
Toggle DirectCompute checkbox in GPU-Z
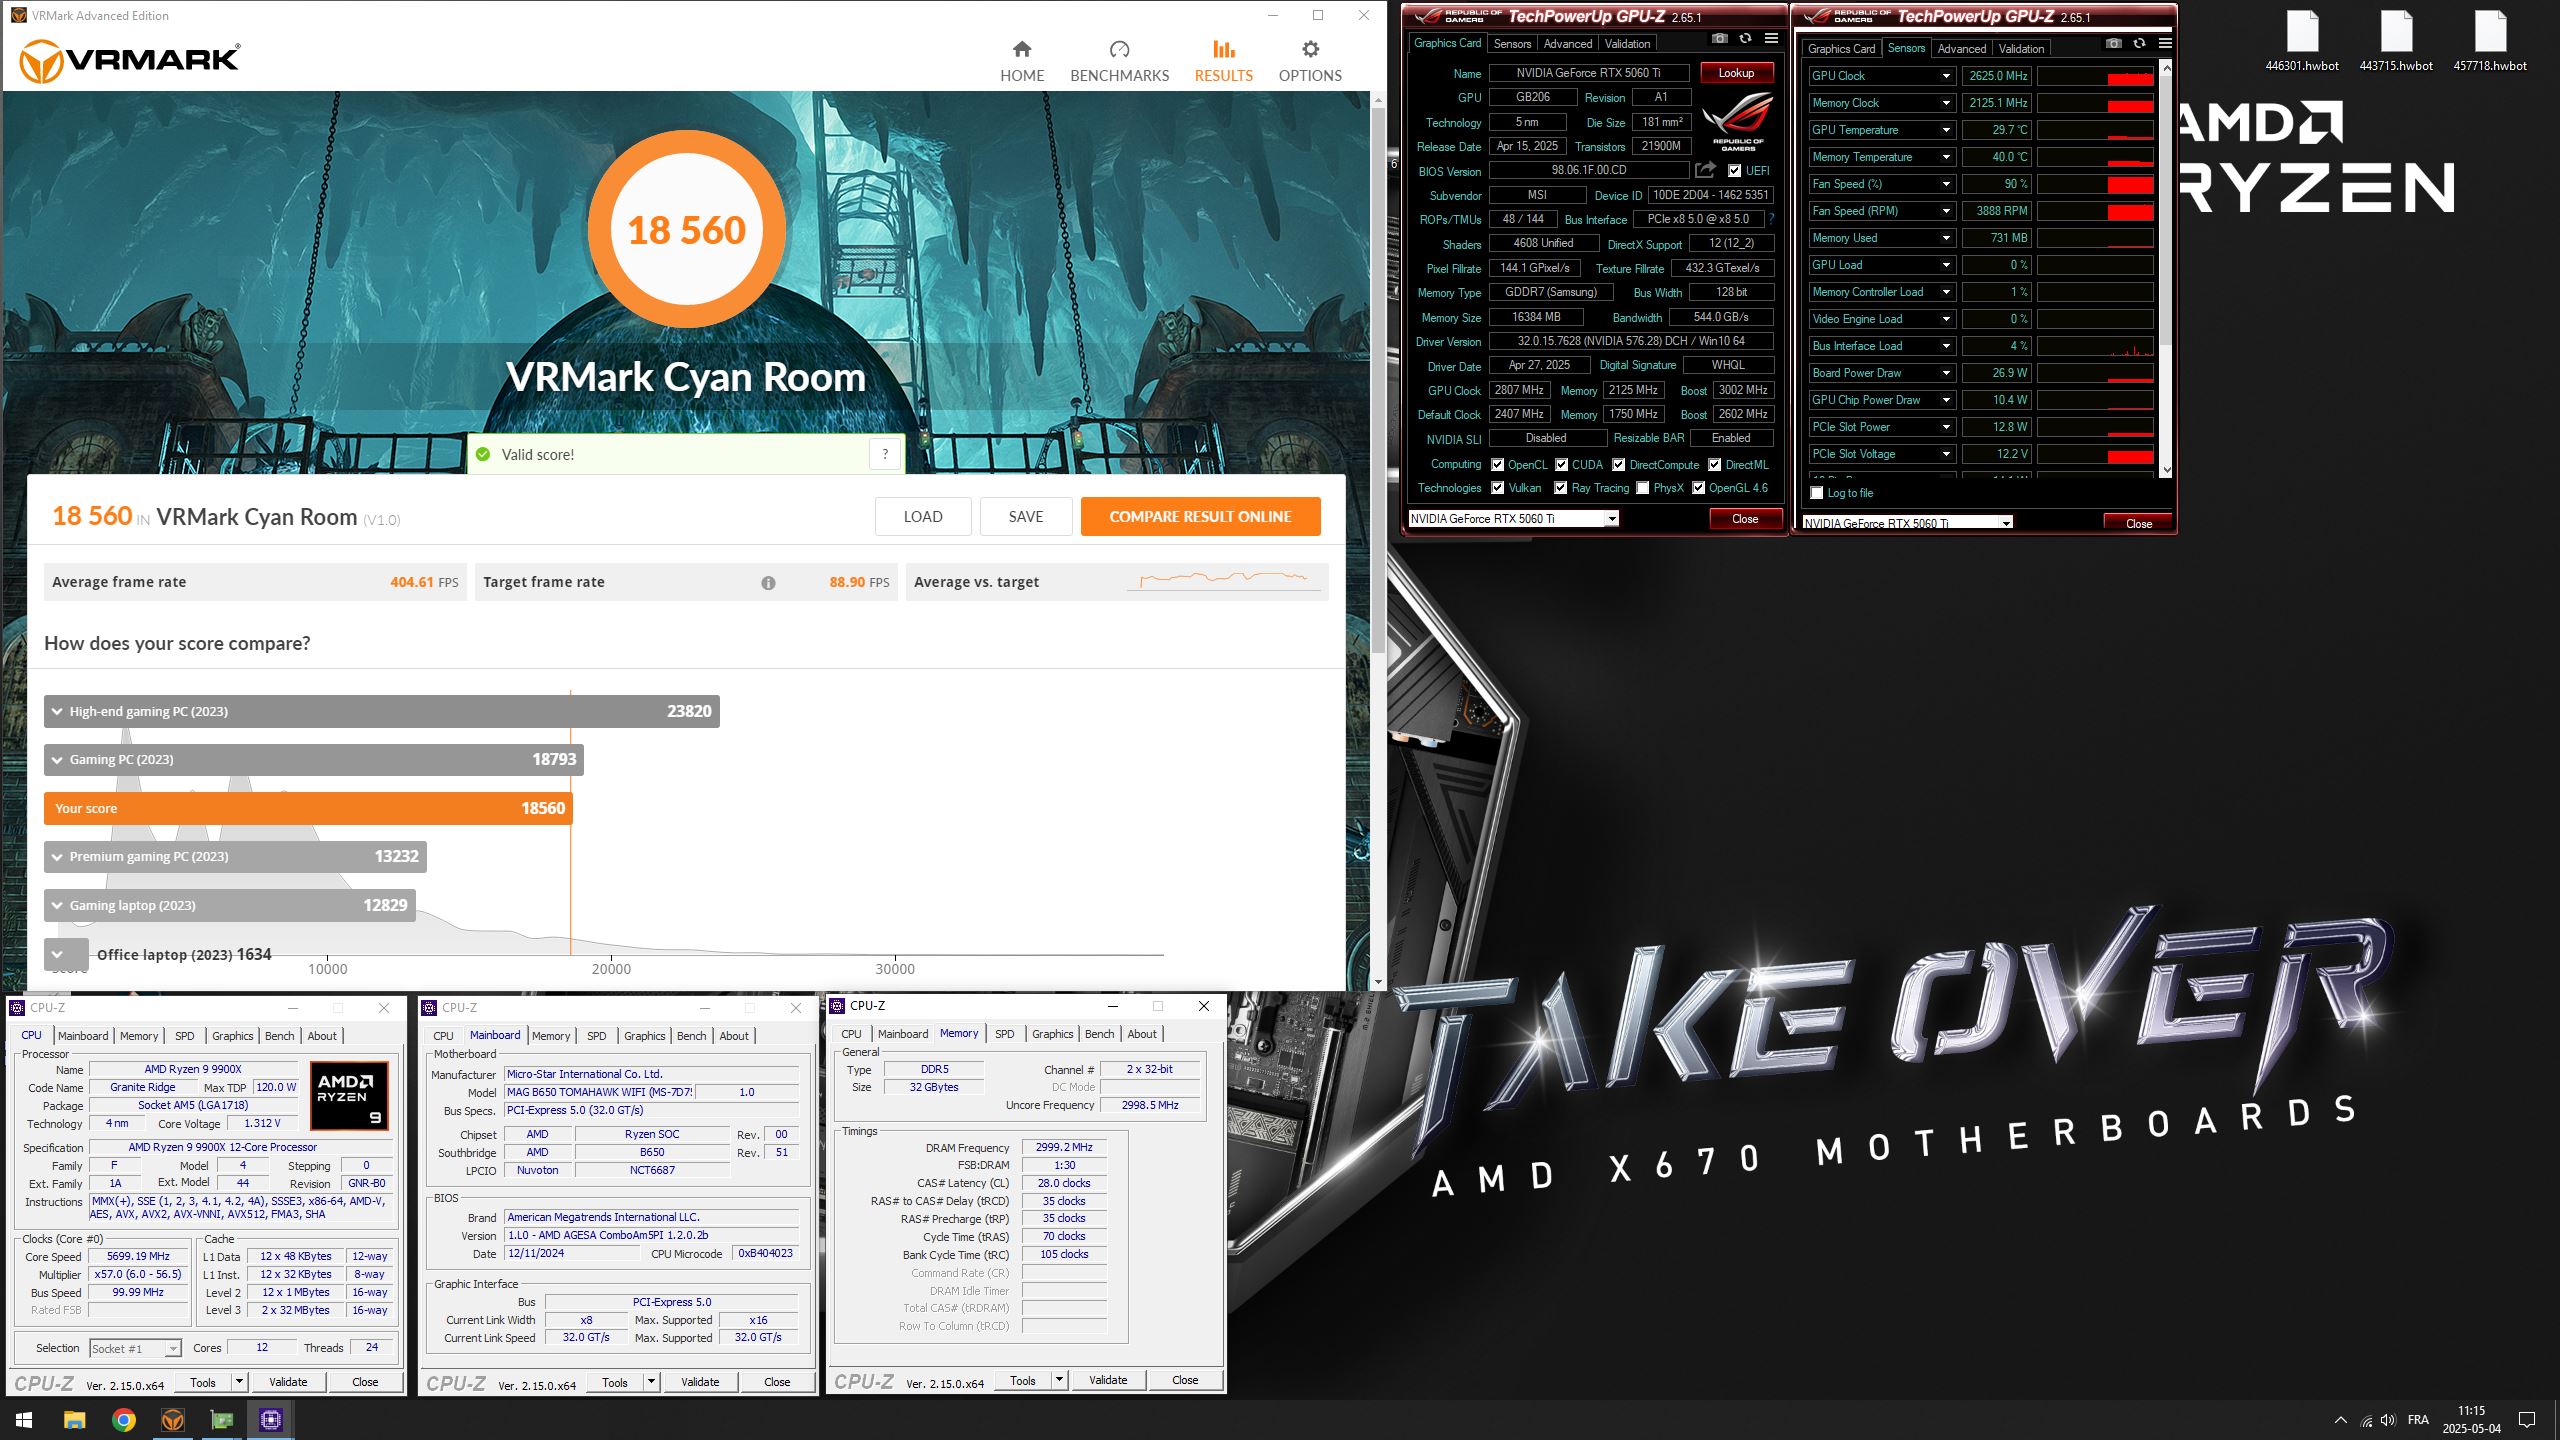point(1618,465)
